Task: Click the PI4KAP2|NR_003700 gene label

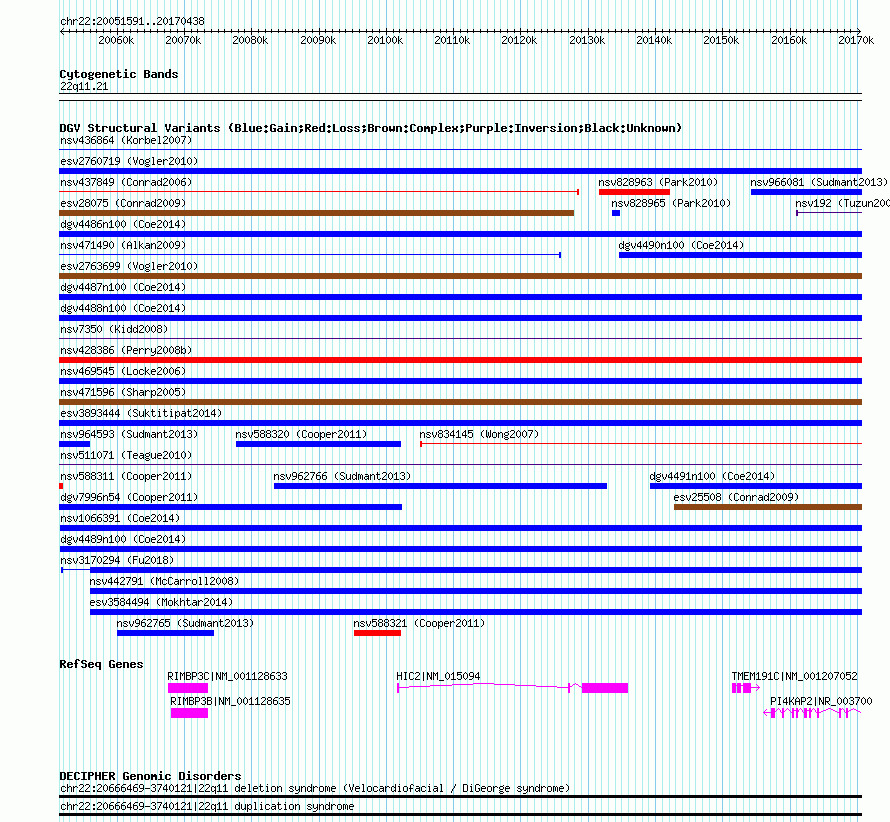Action: click(x=821, y=702)
